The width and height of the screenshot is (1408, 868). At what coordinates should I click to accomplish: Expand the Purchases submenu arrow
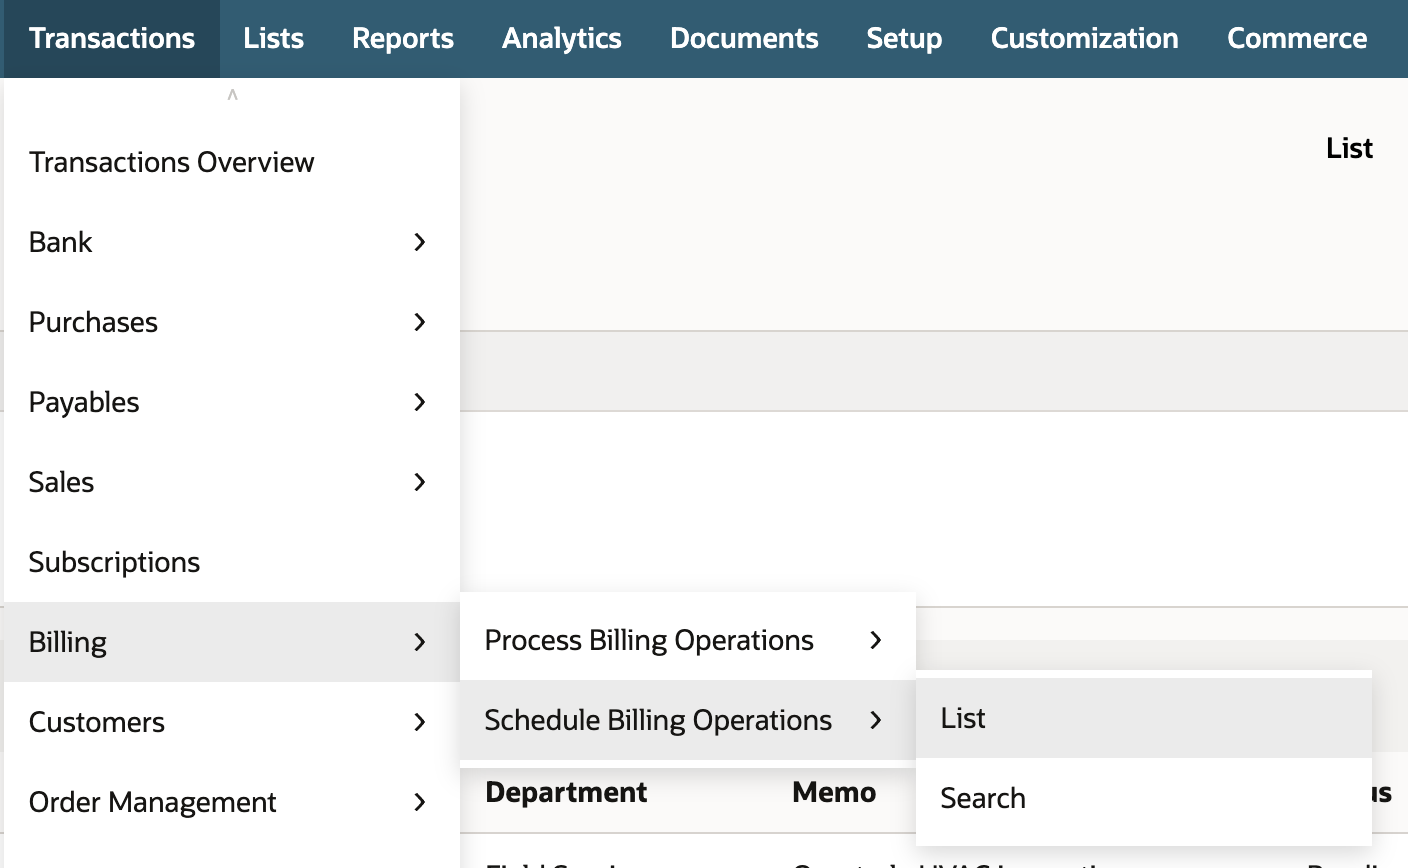tap(420, 322)
